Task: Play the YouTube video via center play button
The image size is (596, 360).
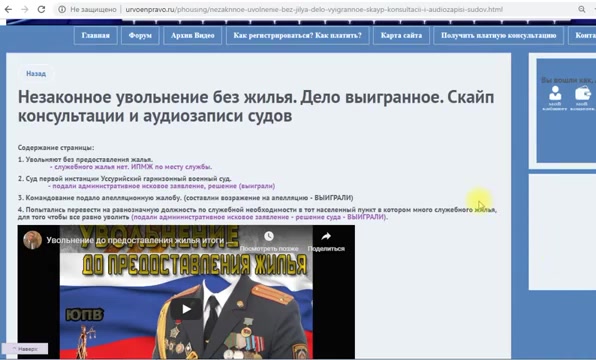Action: (186, 309)
